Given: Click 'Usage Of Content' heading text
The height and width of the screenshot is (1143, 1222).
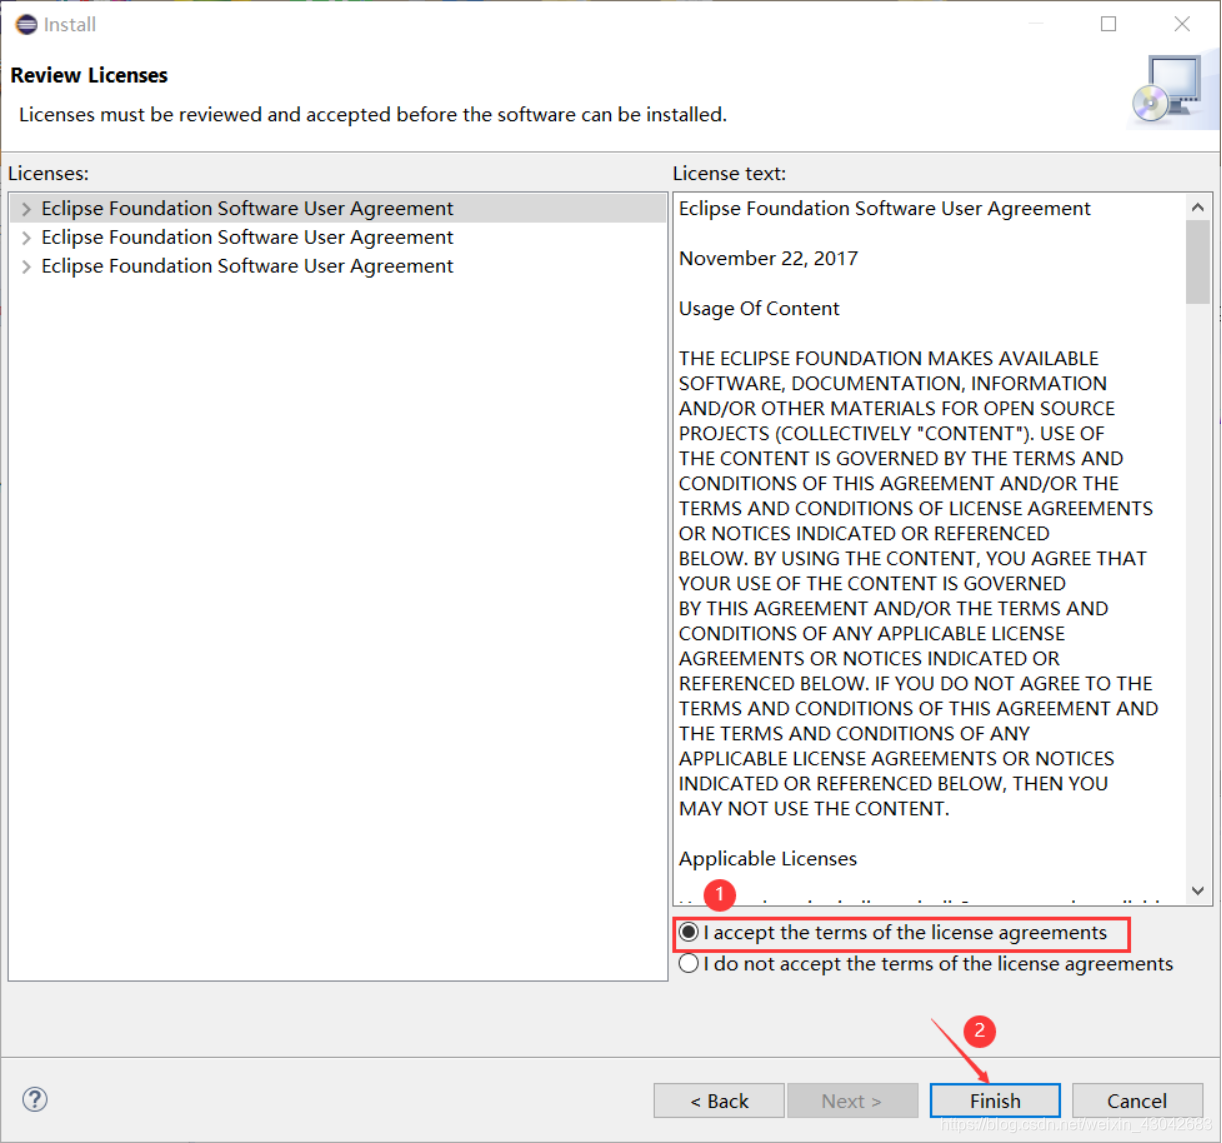Looking at the screenshot, I should coord(759,308).
